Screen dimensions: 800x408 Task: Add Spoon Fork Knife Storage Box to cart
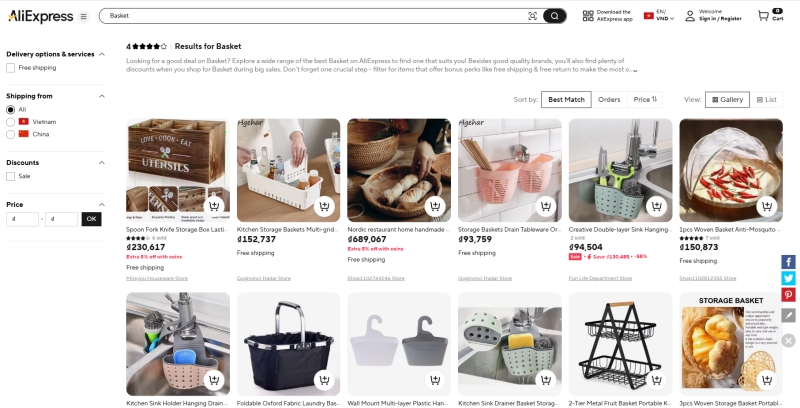[x=213, y=207]
